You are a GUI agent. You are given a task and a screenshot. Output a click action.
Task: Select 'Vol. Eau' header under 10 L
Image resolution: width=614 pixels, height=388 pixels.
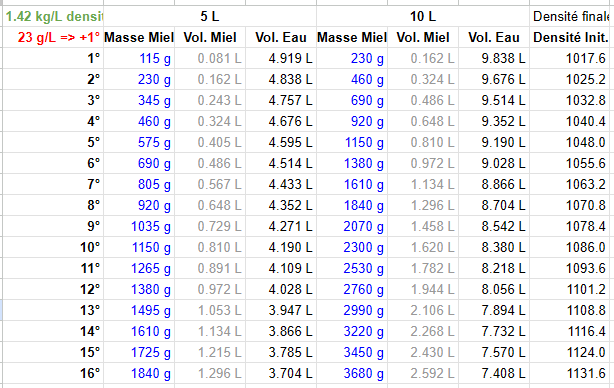pyautogui.click(x=494, y=37)
